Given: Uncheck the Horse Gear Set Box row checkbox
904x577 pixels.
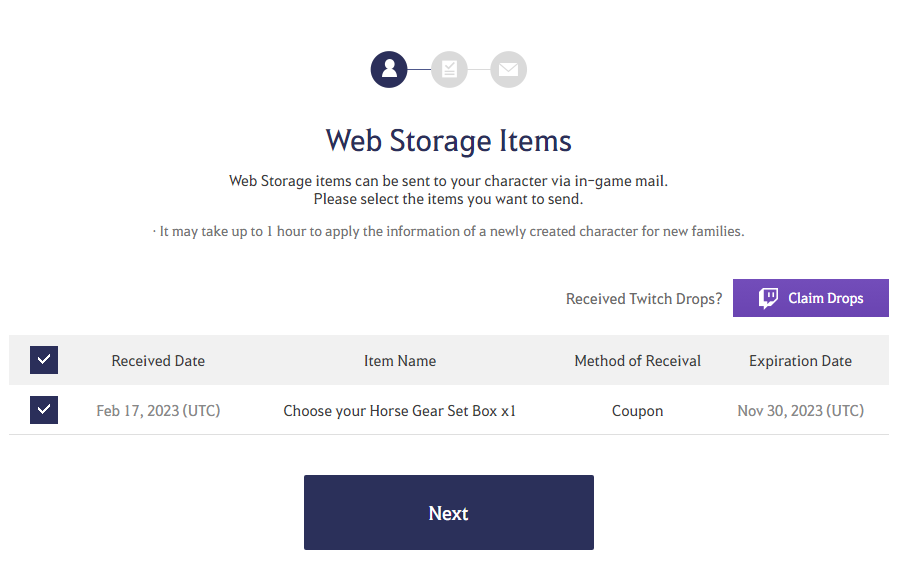Looking at the screenshot, I should (44, 410).
